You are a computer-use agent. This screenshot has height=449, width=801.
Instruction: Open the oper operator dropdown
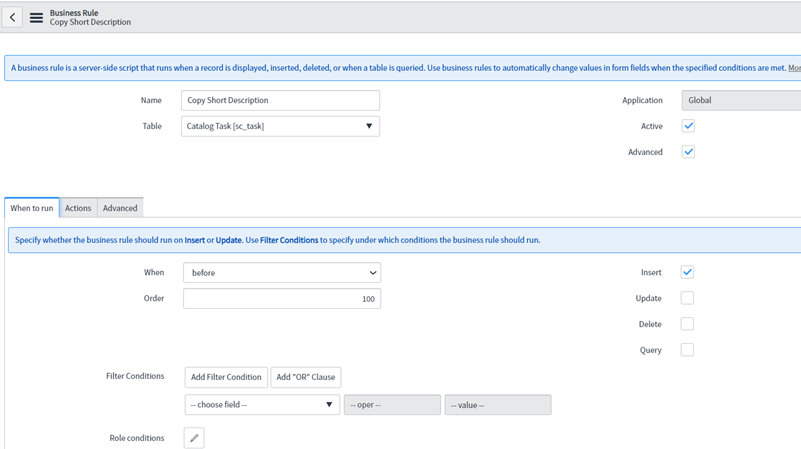tap(392, 405)
